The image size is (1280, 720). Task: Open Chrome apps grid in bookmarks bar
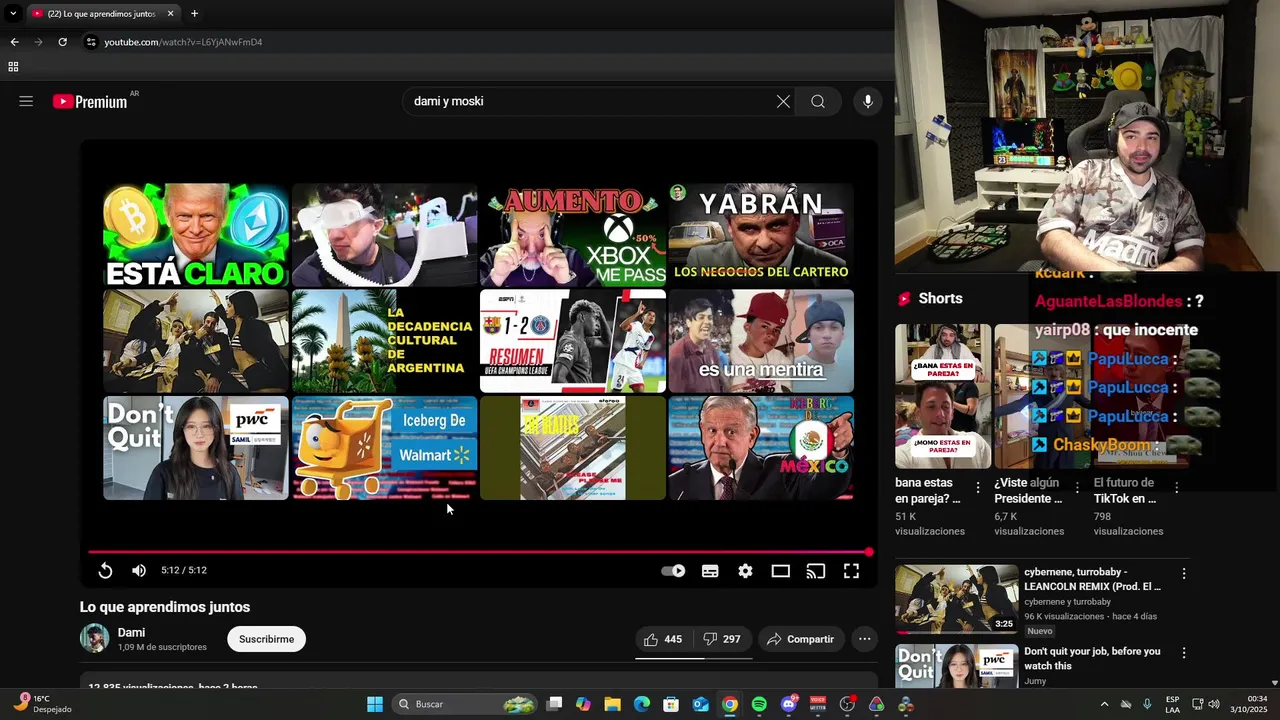pos(13,67)
